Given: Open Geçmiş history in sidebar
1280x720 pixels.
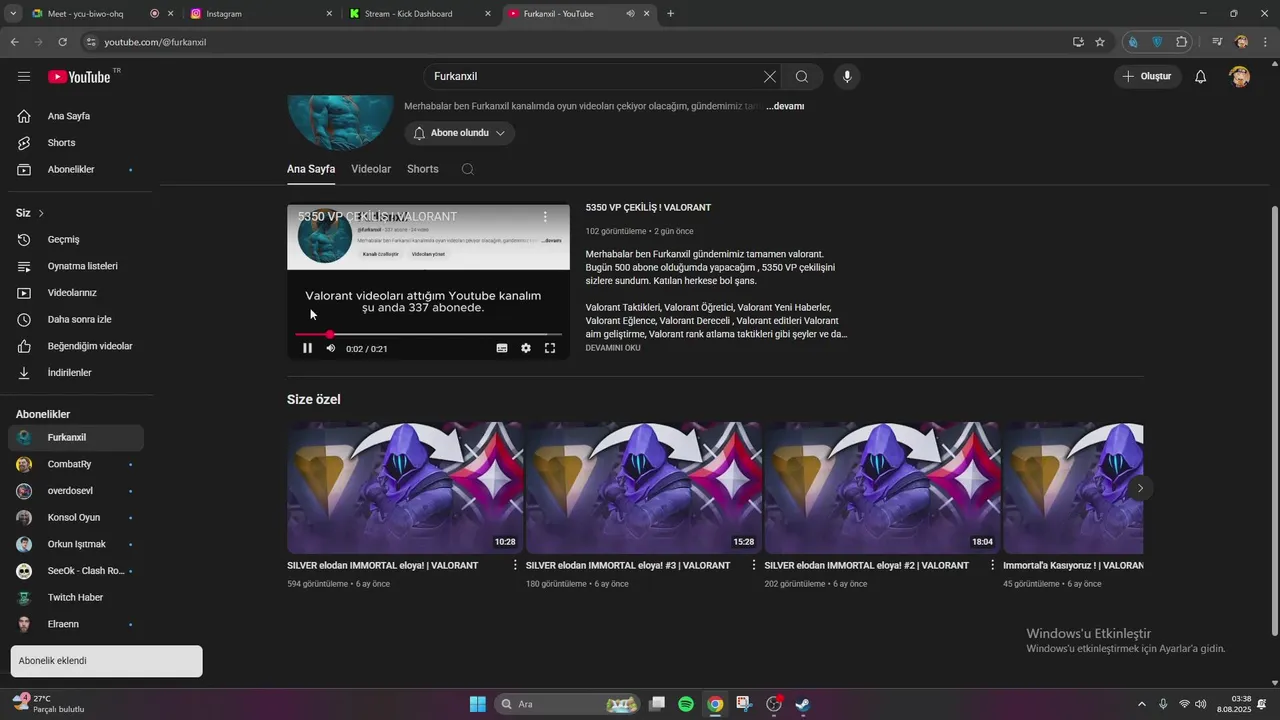Looking at the screenshot, I should (x=76, y=240).
